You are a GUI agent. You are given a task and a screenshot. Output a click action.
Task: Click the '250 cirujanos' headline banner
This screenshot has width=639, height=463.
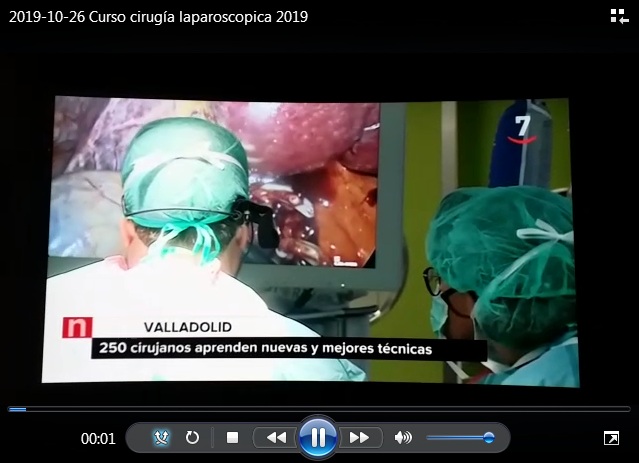point(262,350)
